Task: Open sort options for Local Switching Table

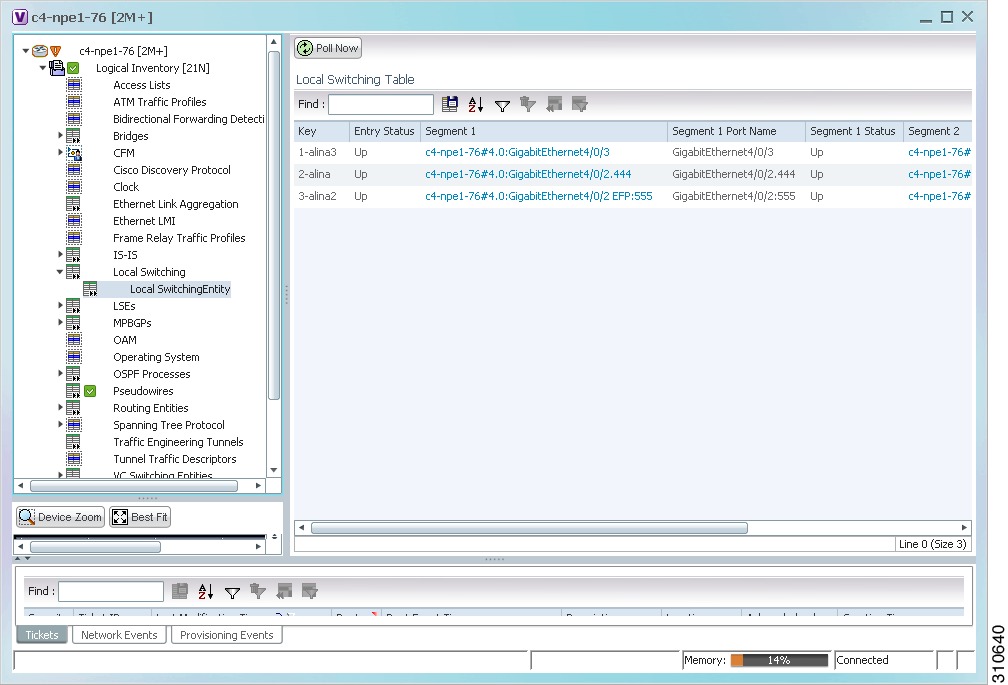Action: coord(476,104)
